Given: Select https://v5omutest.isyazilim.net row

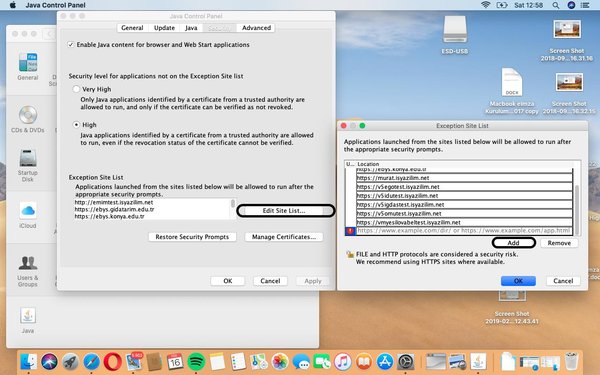Looking at the screenshot, I should tap(464, 214).
